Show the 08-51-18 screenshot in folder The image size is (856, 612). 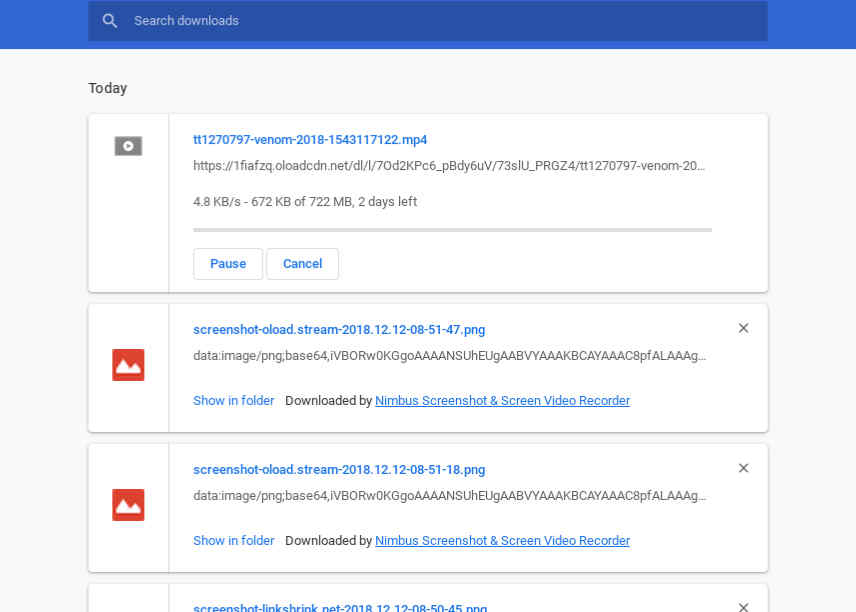(x=233, y=541)
